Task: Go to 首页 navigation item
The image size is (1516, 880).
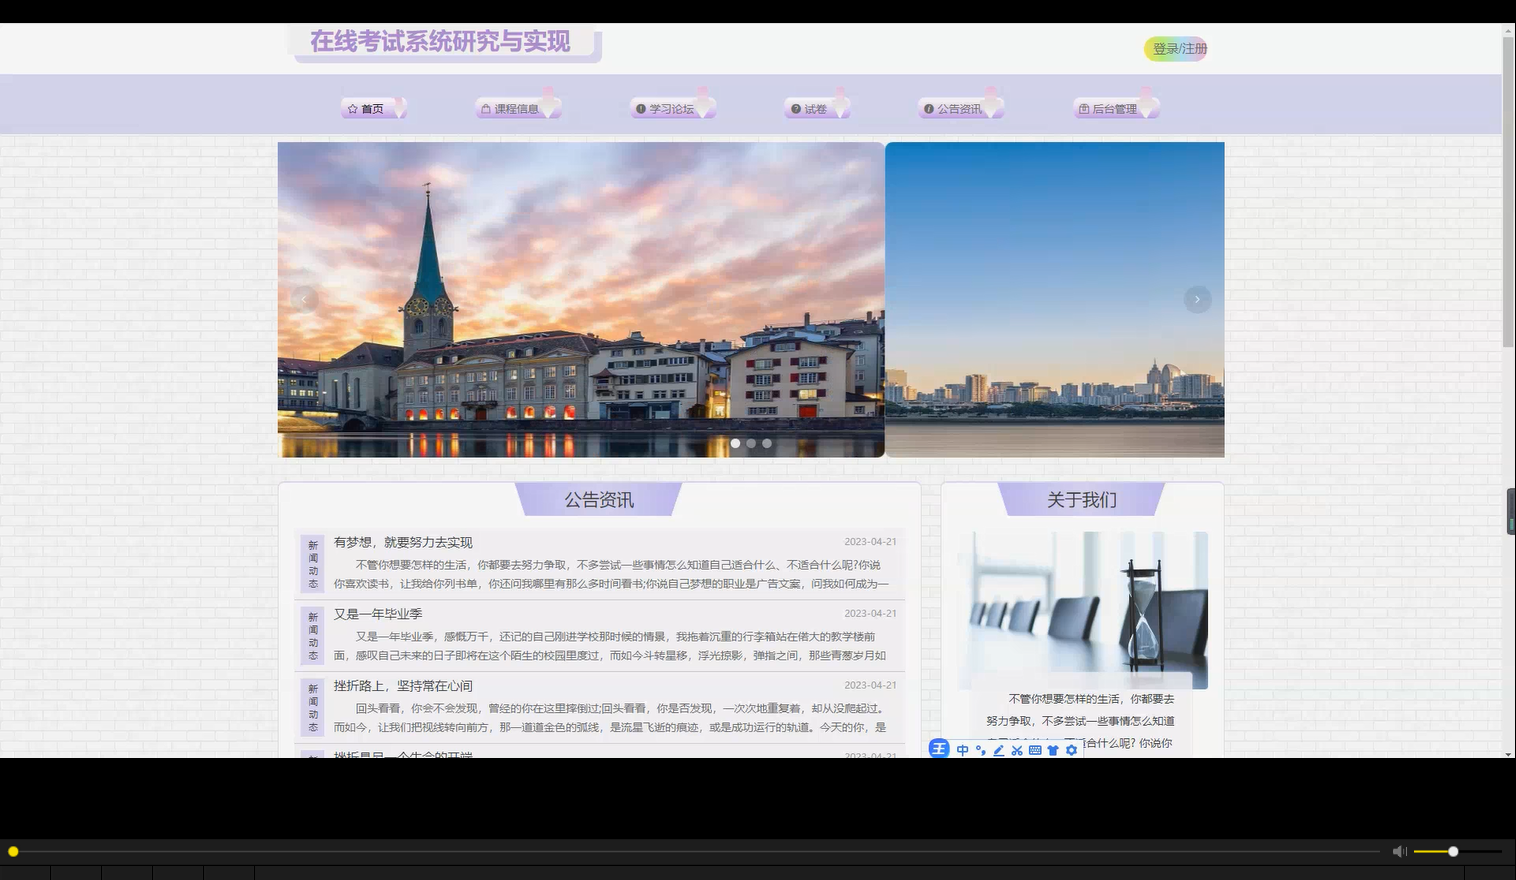Action: pos(372,108)
